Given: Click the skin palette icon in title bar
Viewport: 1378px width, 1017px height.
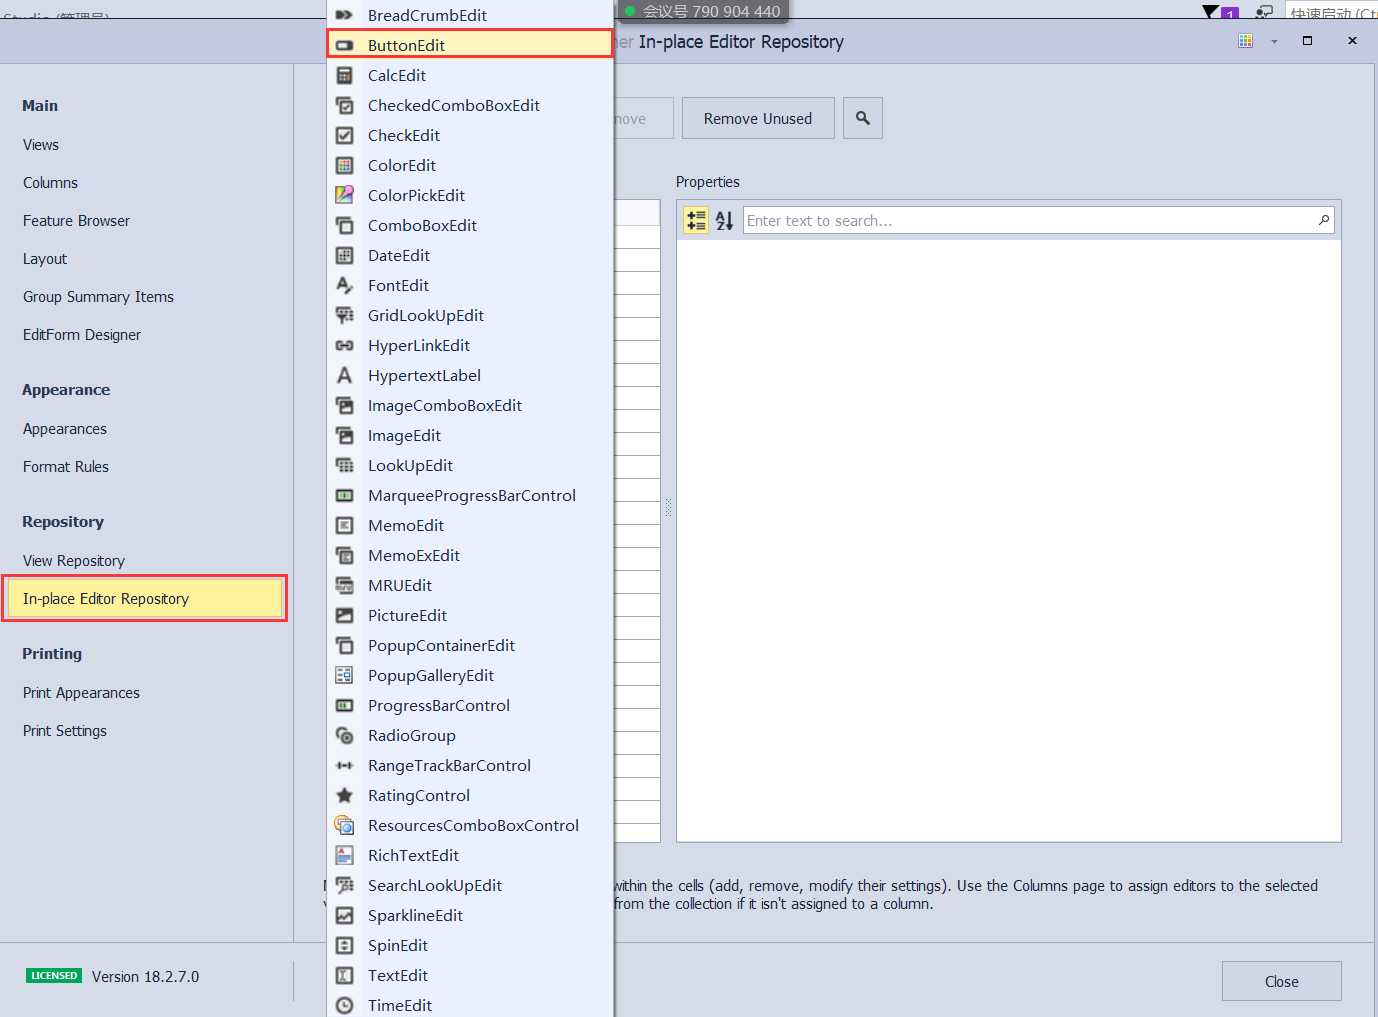Looking at the screenshot, I should pyautogui.click(x=1246, y=41).
